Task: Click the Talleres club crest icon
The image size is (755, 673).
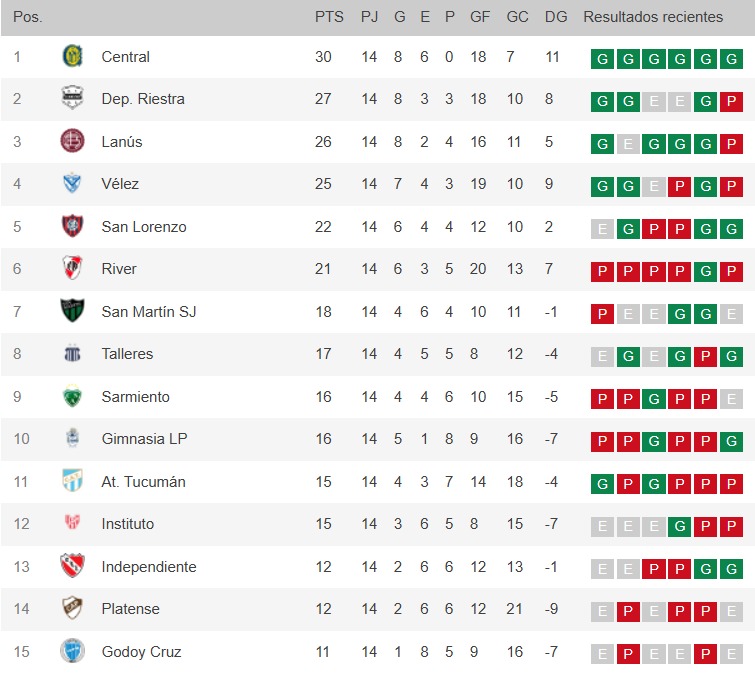Action: click(x=73, y=354)
